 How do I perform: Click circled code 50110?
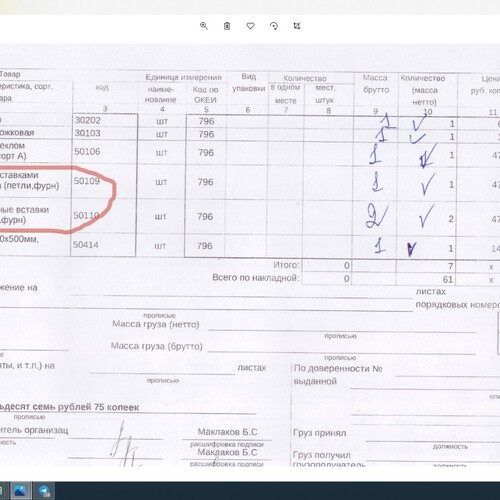pos(86,216)
